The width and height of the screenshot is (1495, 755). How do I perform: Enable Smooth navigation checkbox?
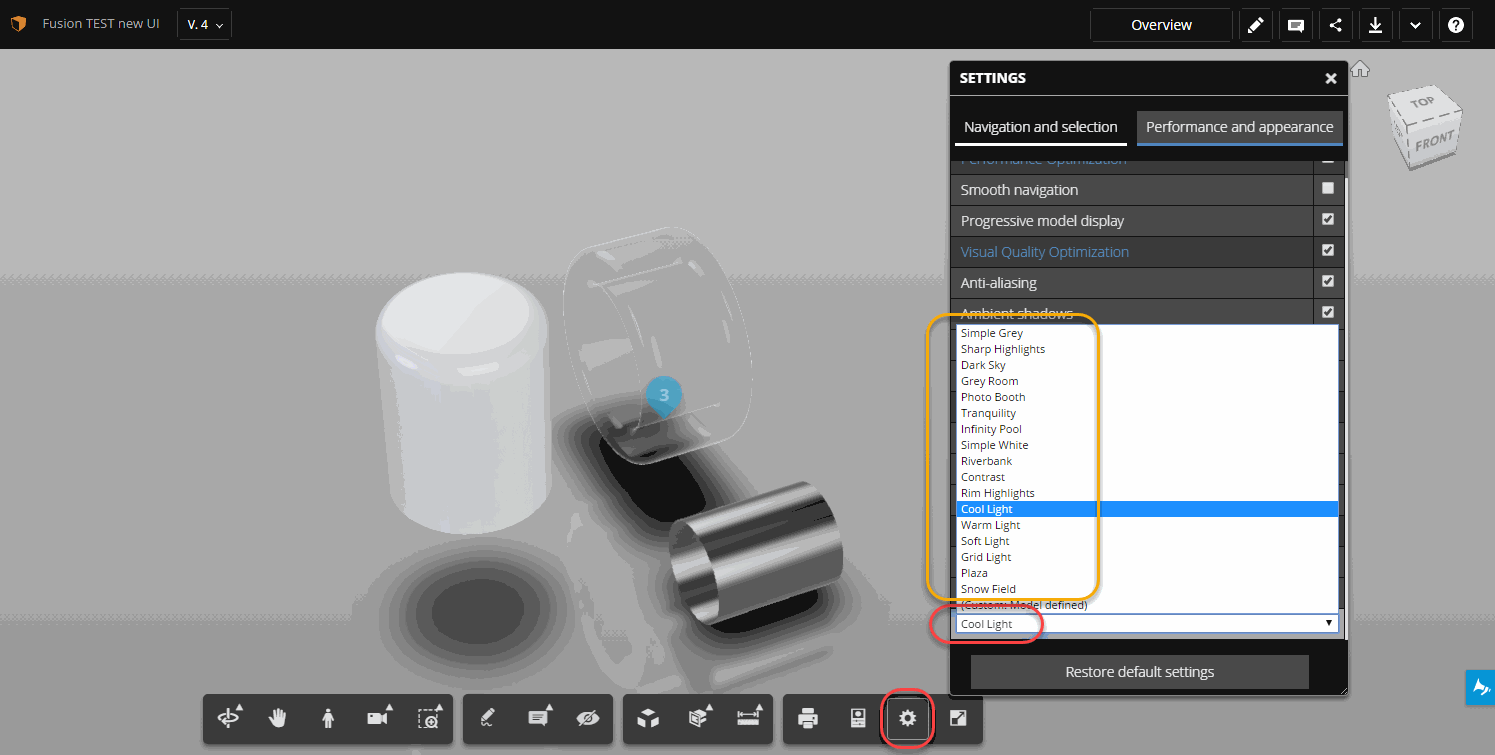coord(1328,188)
